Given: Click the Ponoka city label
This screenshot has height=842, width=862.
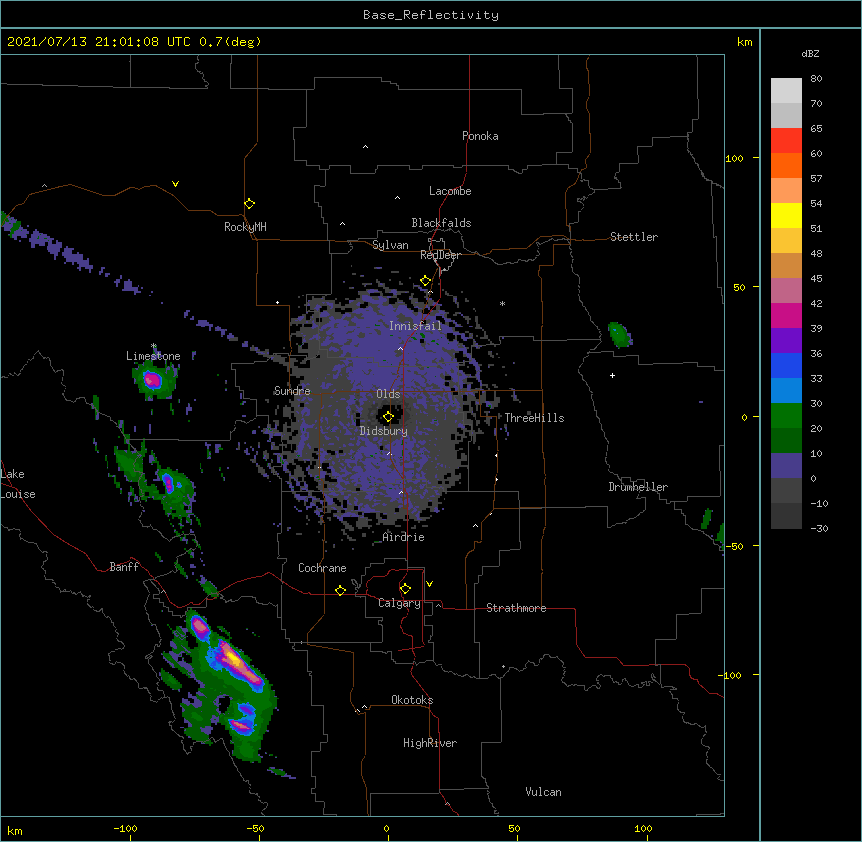Looking at the screenshot, I should pyautogui.click(x=480, y=136).
